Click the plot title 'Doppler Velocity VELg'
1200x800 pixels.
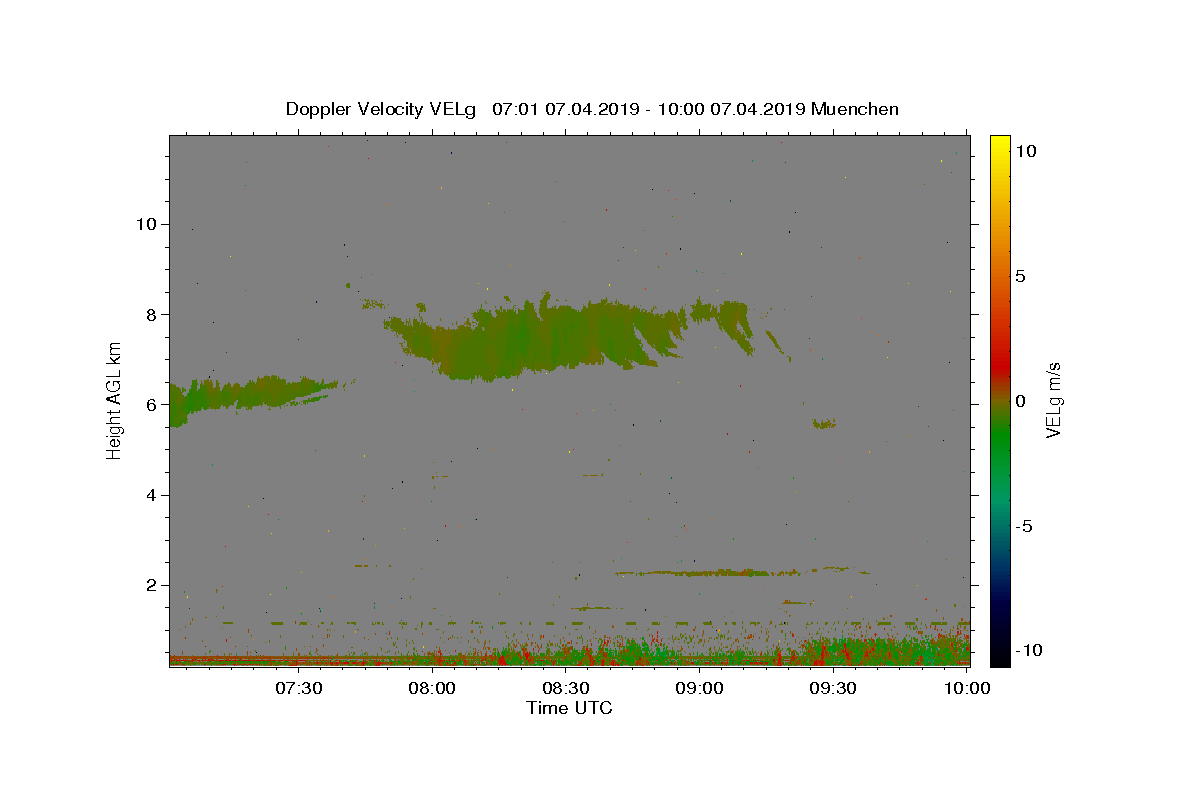tap(383, 109)
